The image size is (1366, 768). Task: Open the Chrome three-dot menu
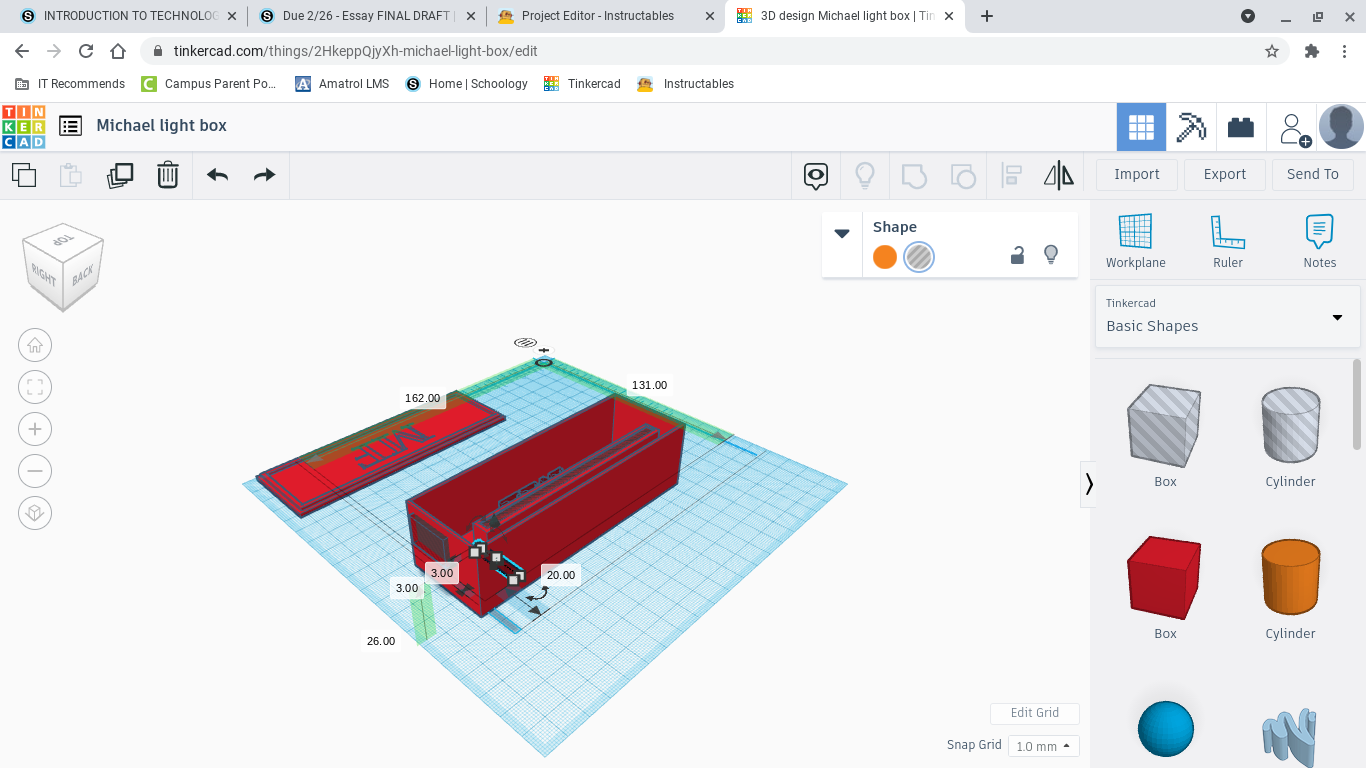tap(1344, 51)
